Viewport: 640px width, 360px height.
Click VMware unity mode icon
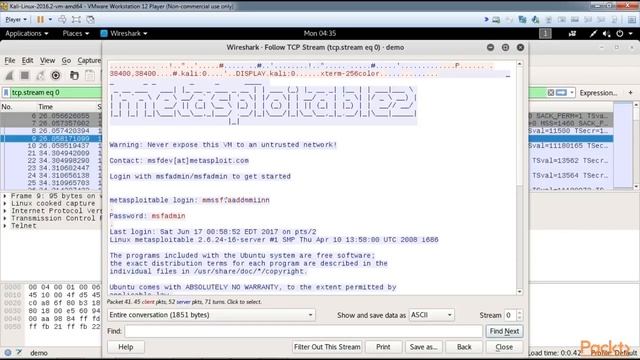(x=91, y=19)
